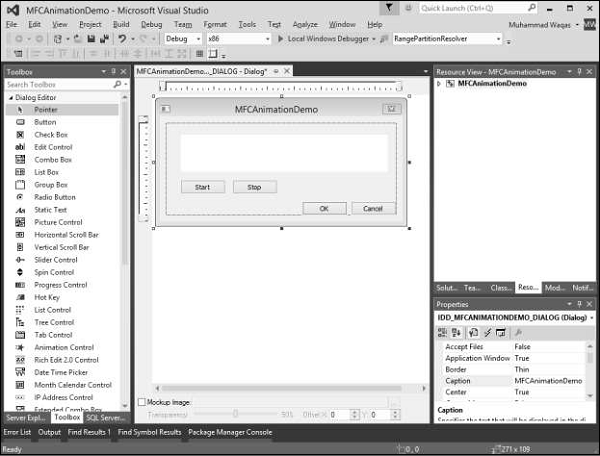The height and width of the screenshot is (456, 600).
Task: Select the List Control toolbox item
Action: coord(62,310)
